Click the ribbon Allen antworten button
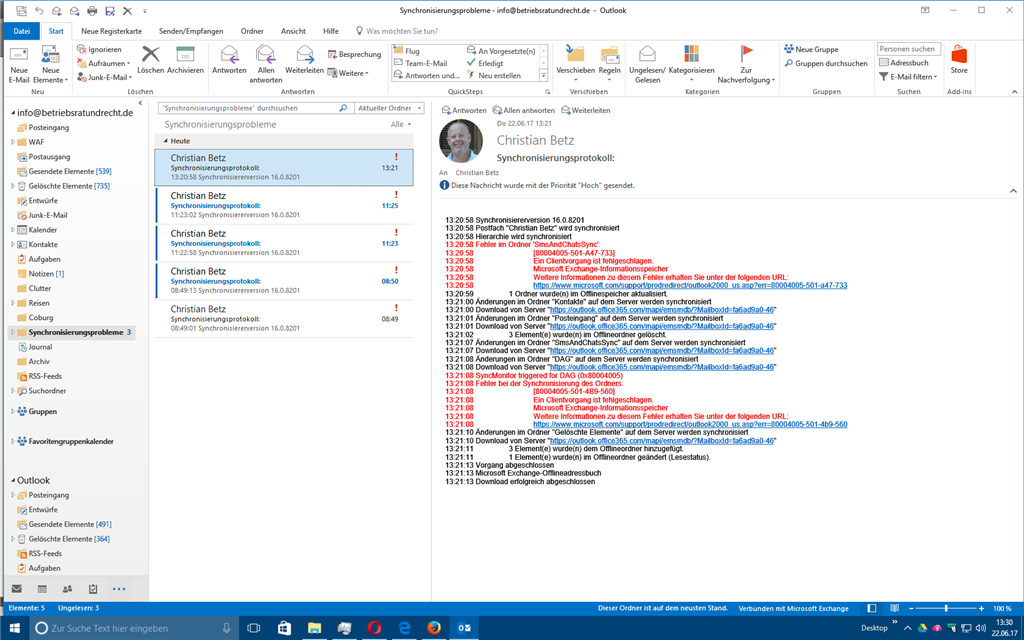This screenshot has height=640, width=1024. click(x=266, y=65)
